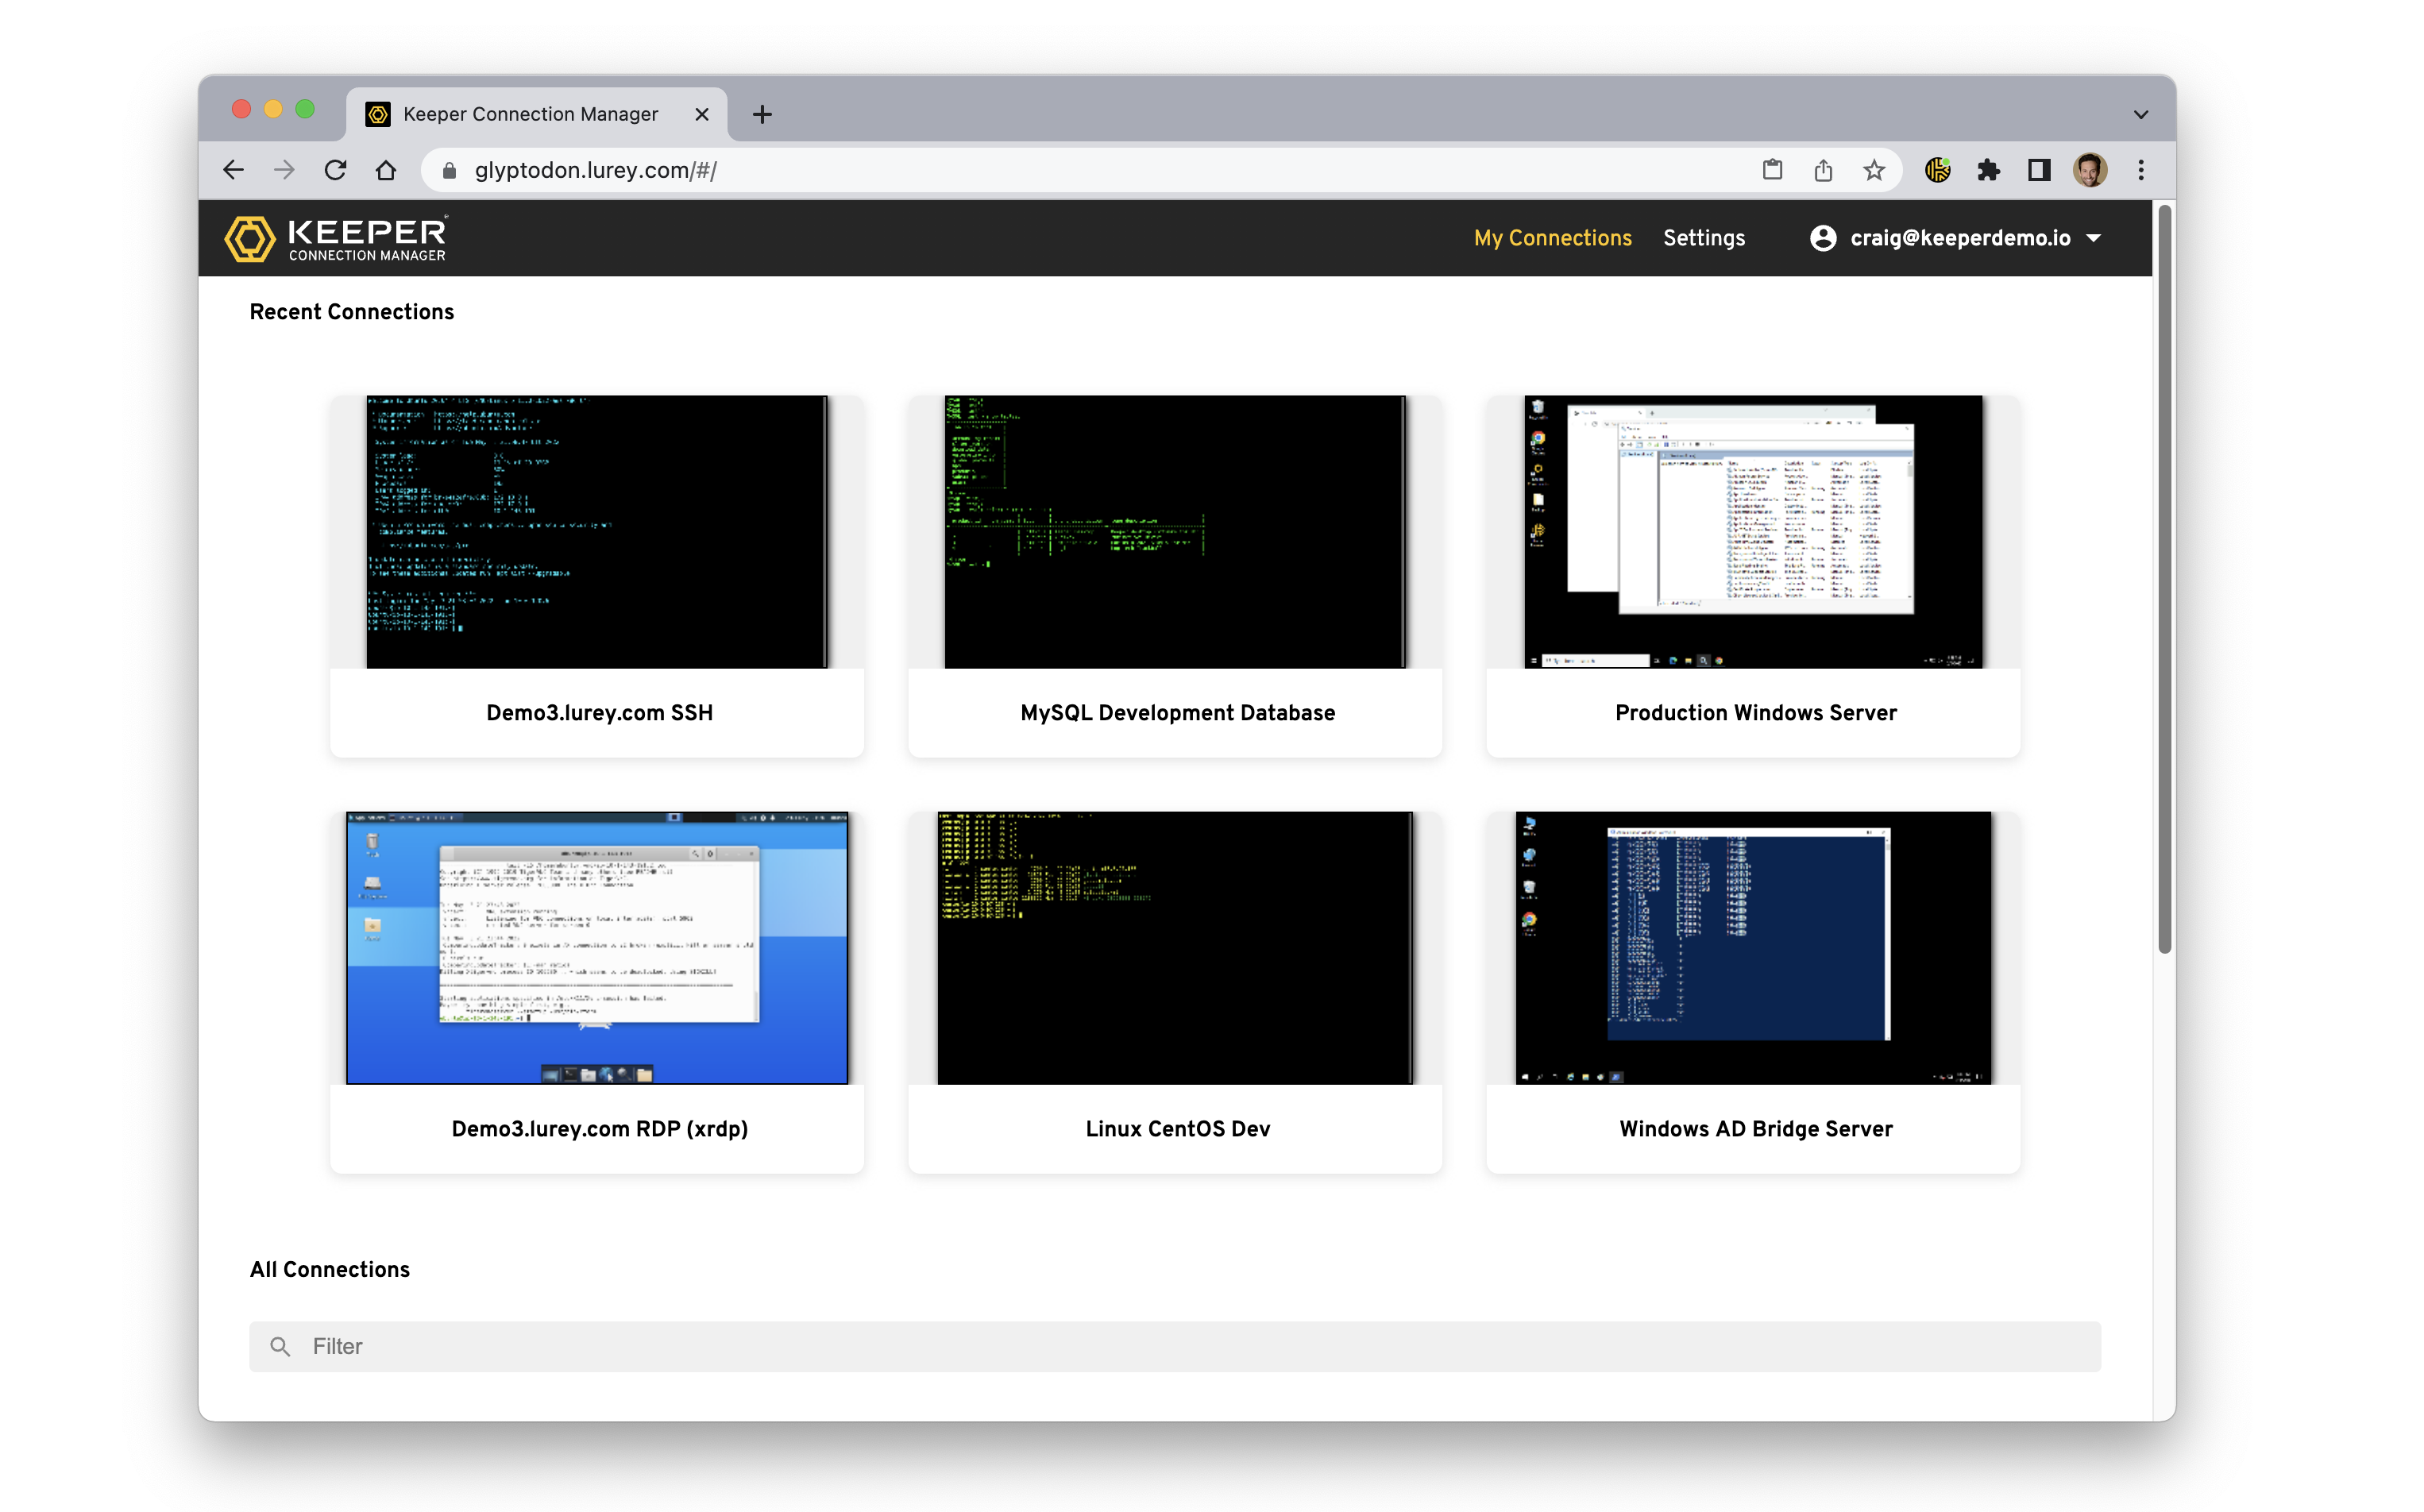2424x1512 pixels.
Task: Click the browser back arrow
Action: tap(234, 170)
